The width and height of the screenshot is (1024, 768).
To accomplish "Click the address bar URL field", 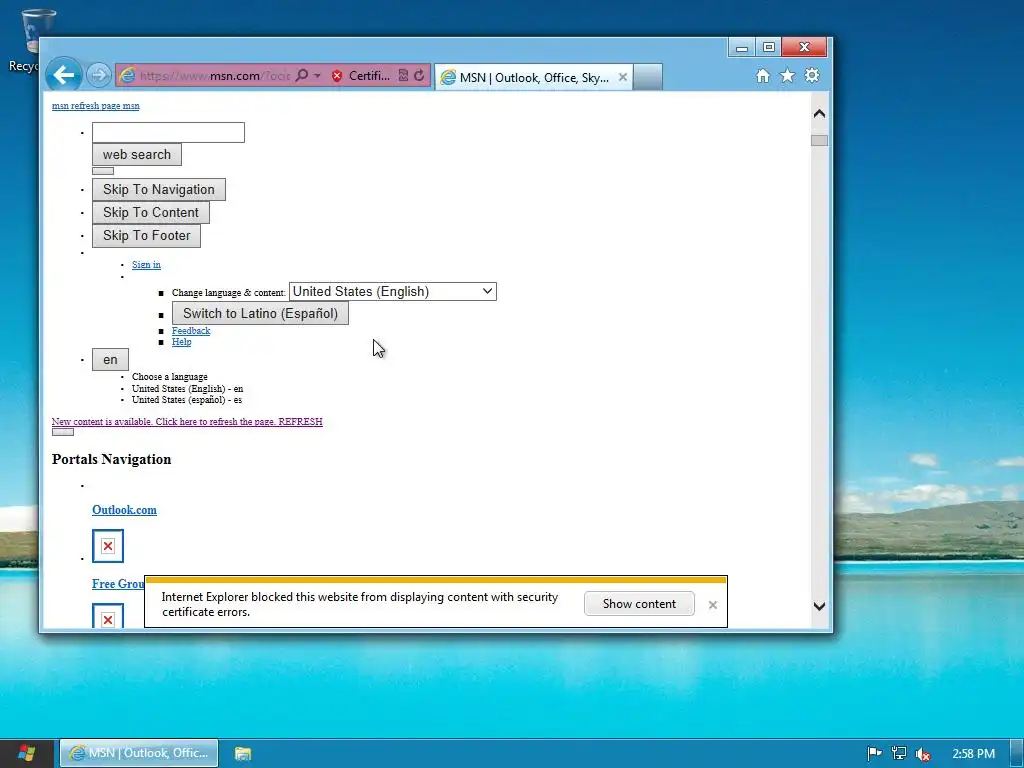I will [x=214, y=76].
